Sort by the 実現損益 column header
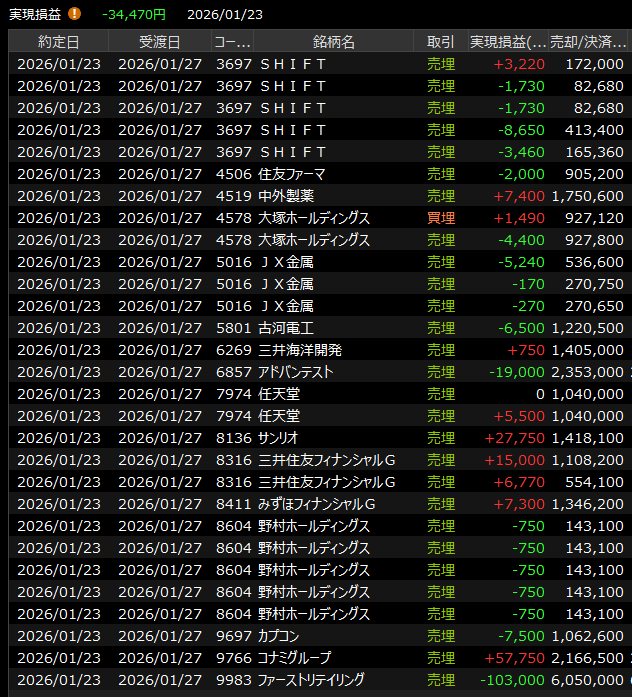This screenshot has width=632, height=697. (507, 41)
